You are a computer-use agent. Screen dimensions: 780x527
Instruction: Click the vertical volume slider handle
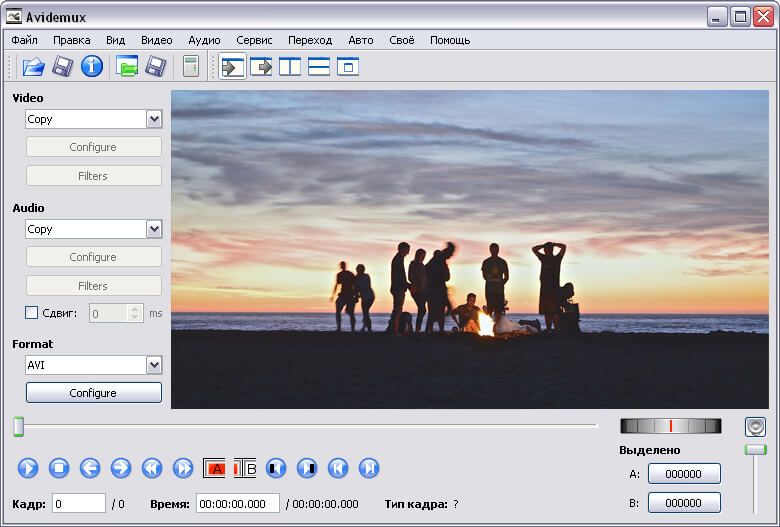(755, 450)
